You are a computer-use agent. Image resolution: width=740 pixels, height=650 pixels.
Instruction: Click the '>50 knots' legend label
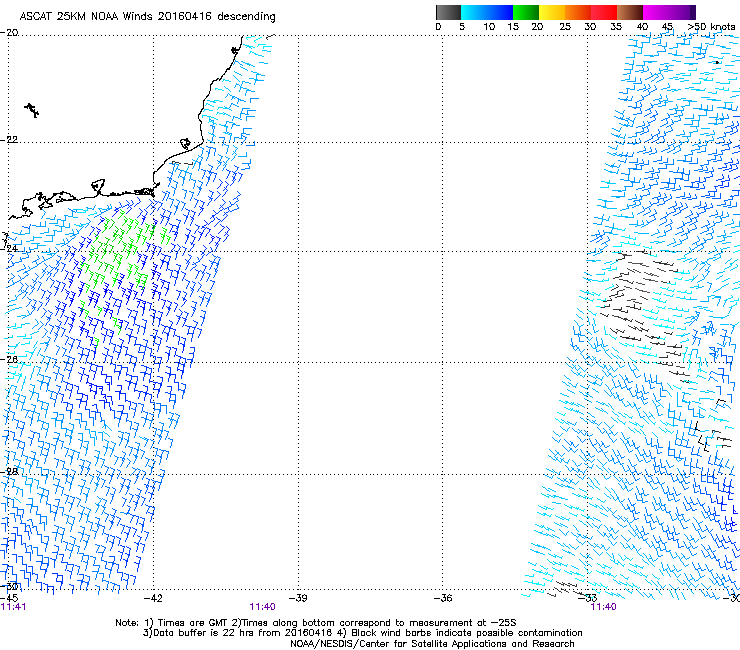(x=711, y=27)
